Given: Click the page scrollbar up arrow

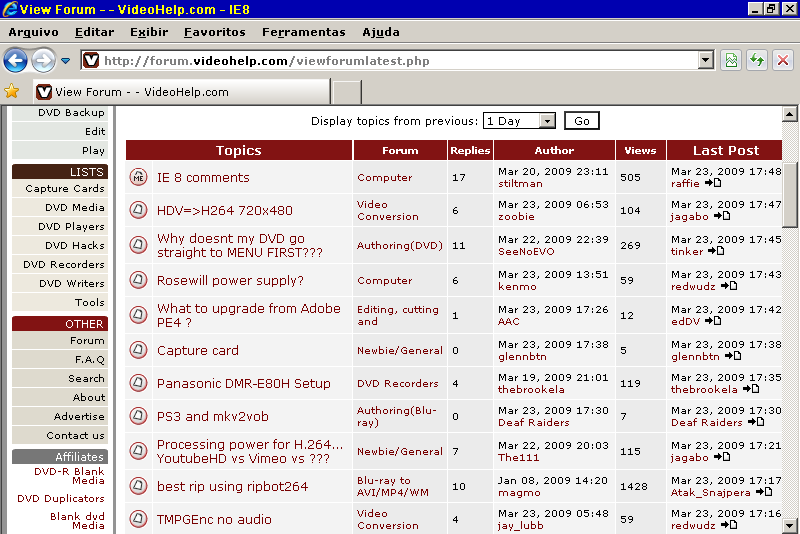Looking at the screenshot, I should (x=790, y=114).
